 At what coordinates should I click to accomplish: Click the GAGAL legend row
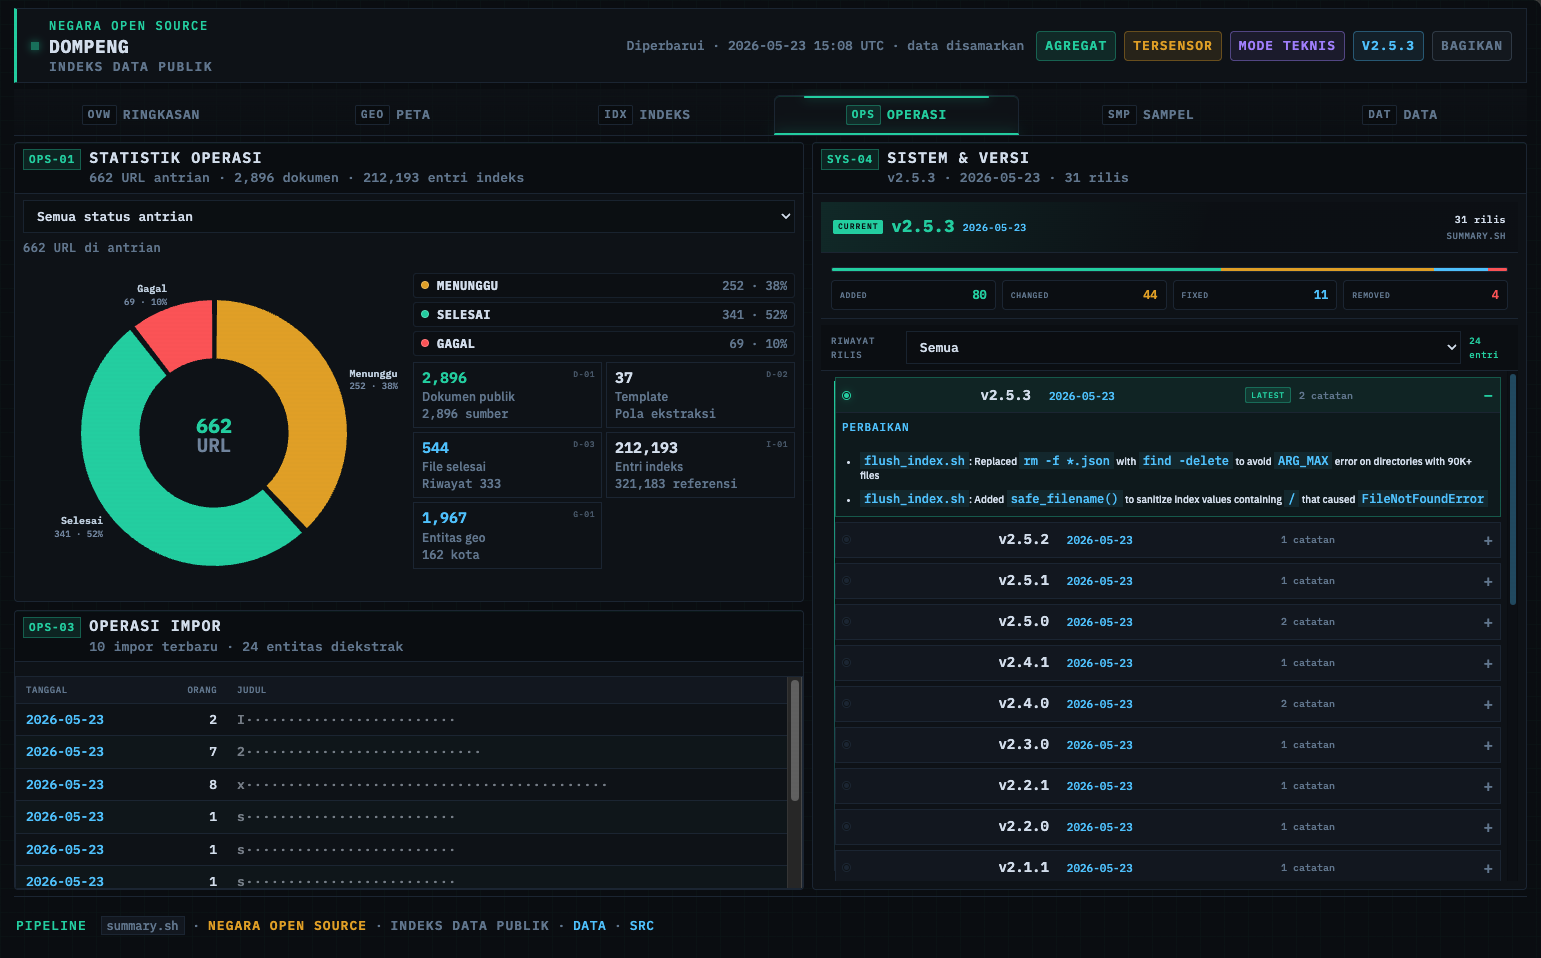click(x=604, y=344)
